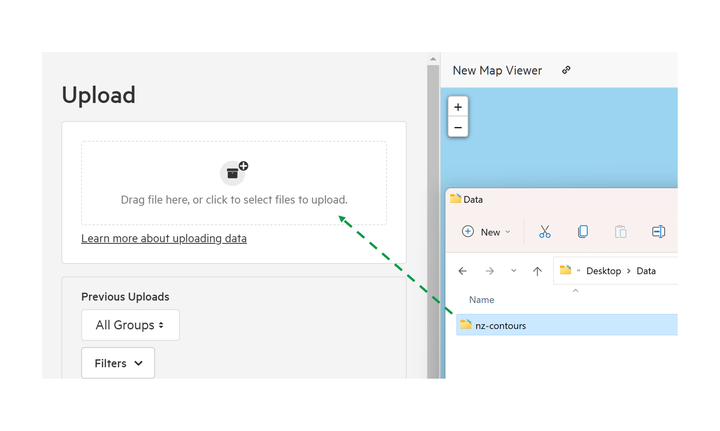720x431 pixels.
Task: Click the chevron between Desktop and Data
Action: 629,271
